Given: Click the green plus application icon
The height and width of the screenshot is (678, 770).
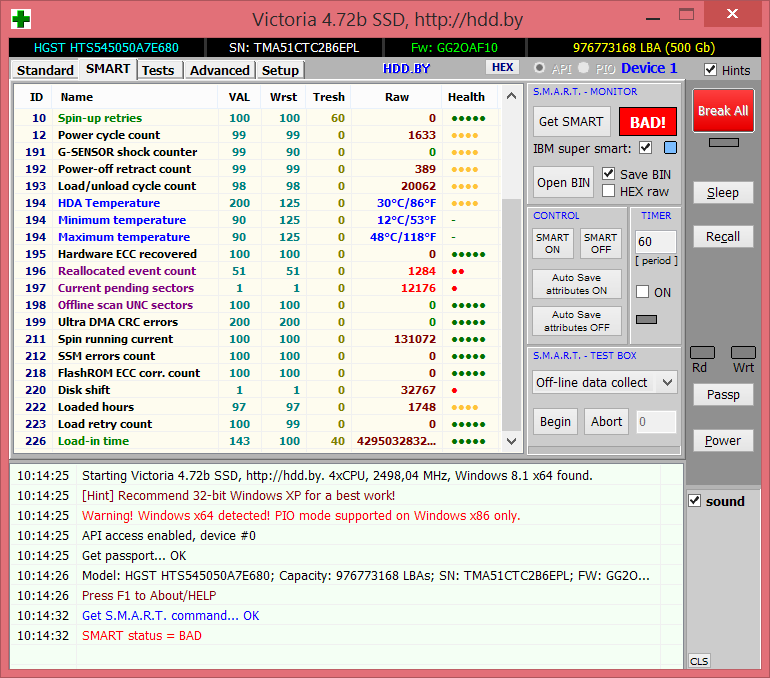Looking at the screenshot, I should (19, 18).
